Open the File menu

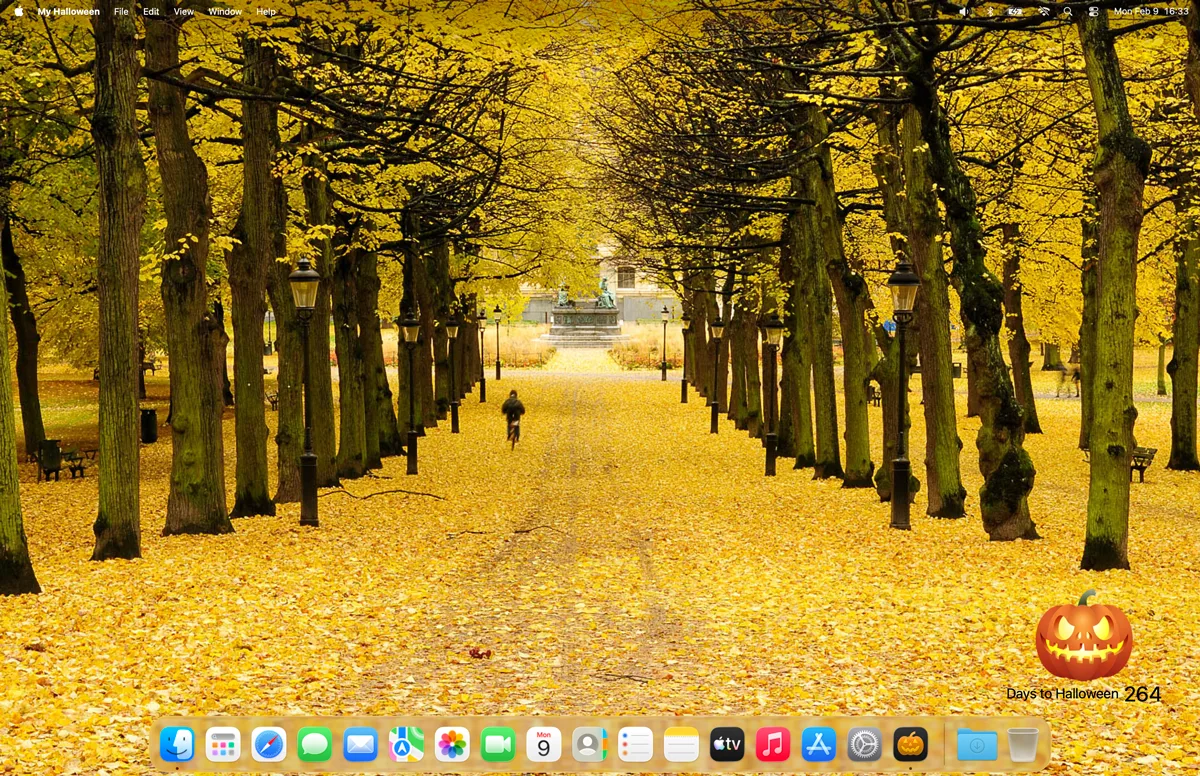pos(121,12)
